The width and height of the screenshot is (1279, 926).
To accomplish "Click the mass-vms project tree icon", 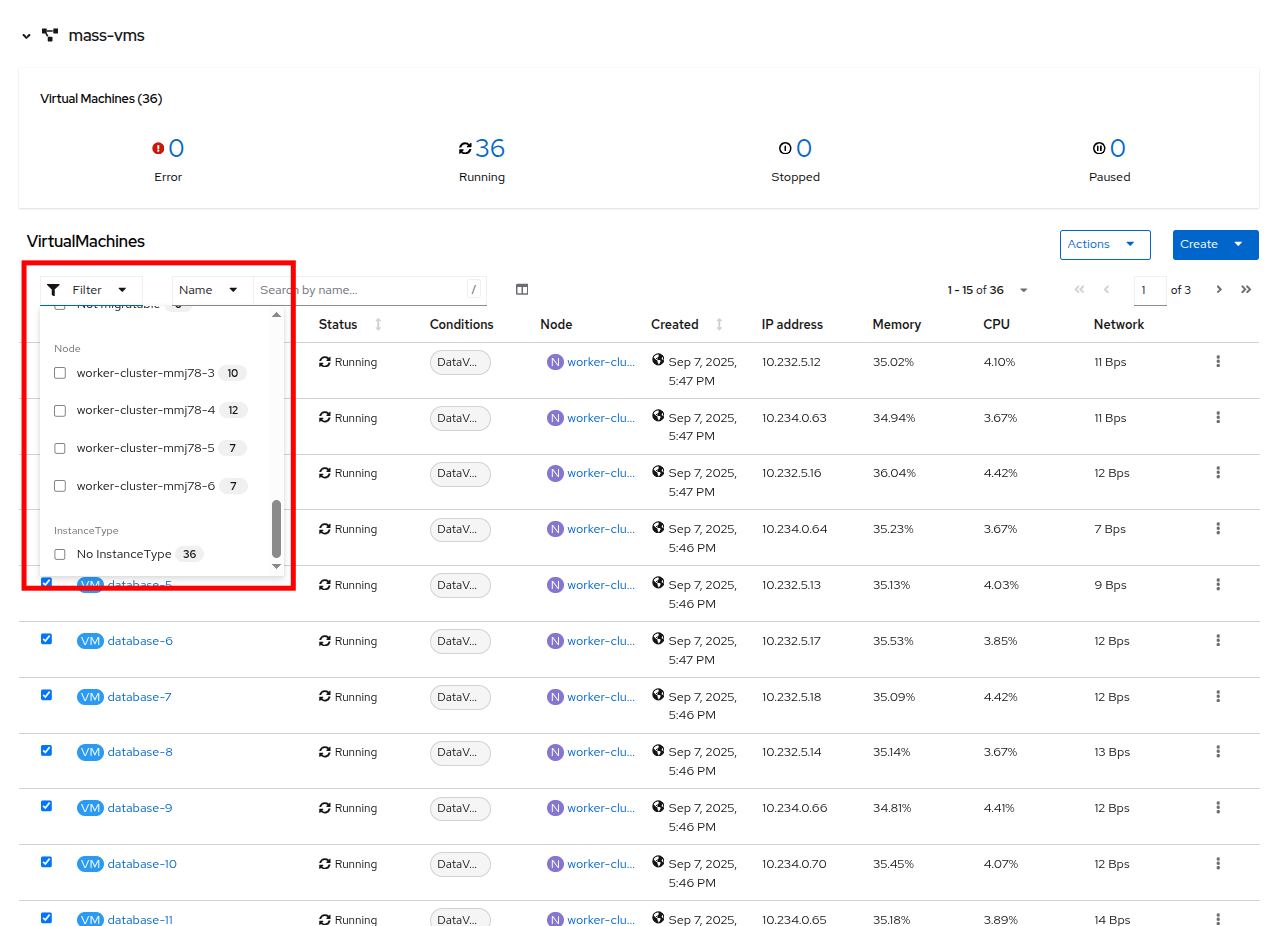I will [x=50, y=36].
